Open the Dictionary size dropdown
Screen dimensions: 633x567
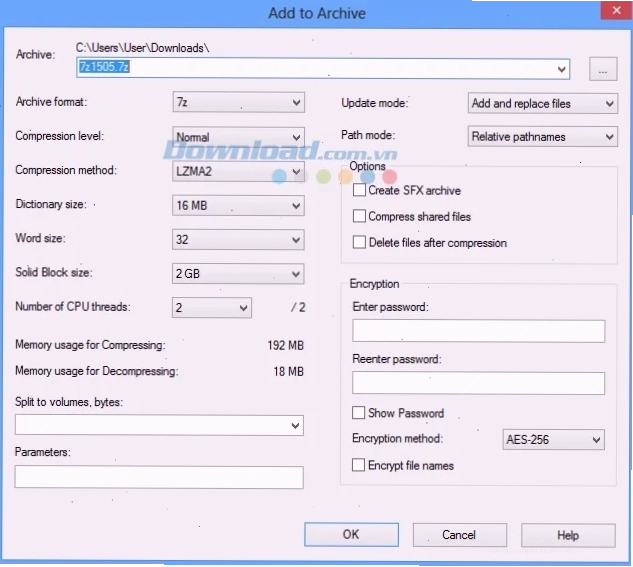click(x=238, y=205)
